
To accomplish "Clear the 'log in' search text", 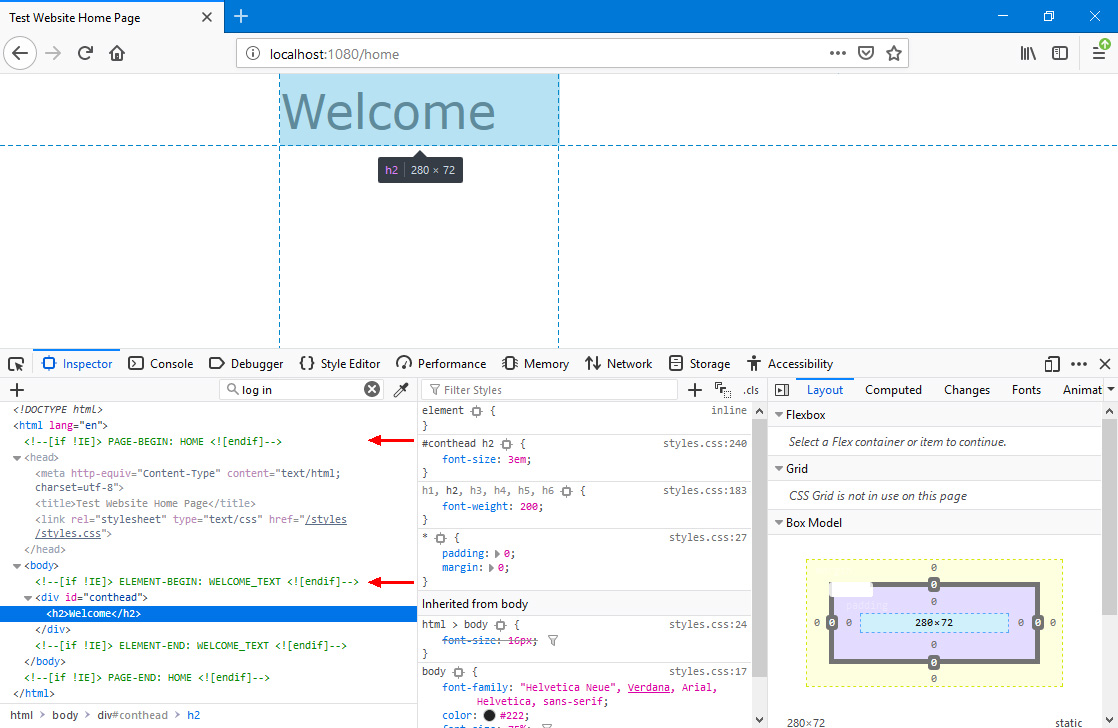I will 372,389.
